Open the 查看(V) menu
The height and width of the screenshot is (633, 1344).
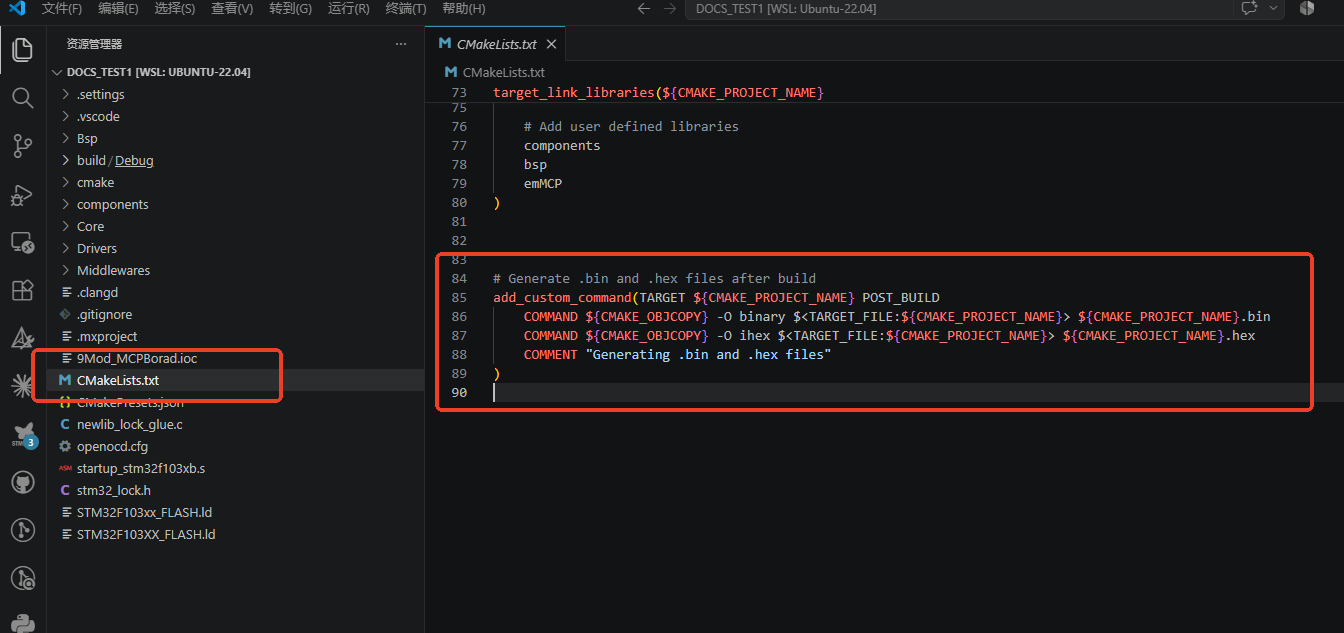pyautogui.click(x=232, y=9)
